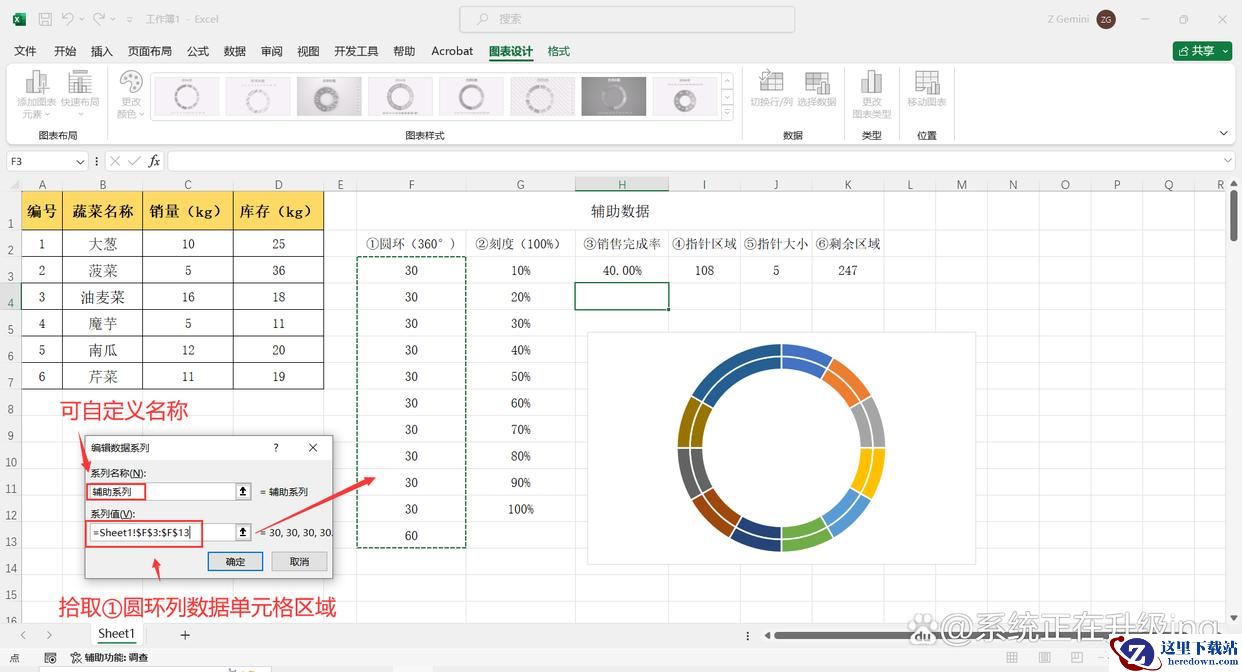Click the Undo arrow icon
This screenshot has width=1242, height=672.
tap(67, 19)
